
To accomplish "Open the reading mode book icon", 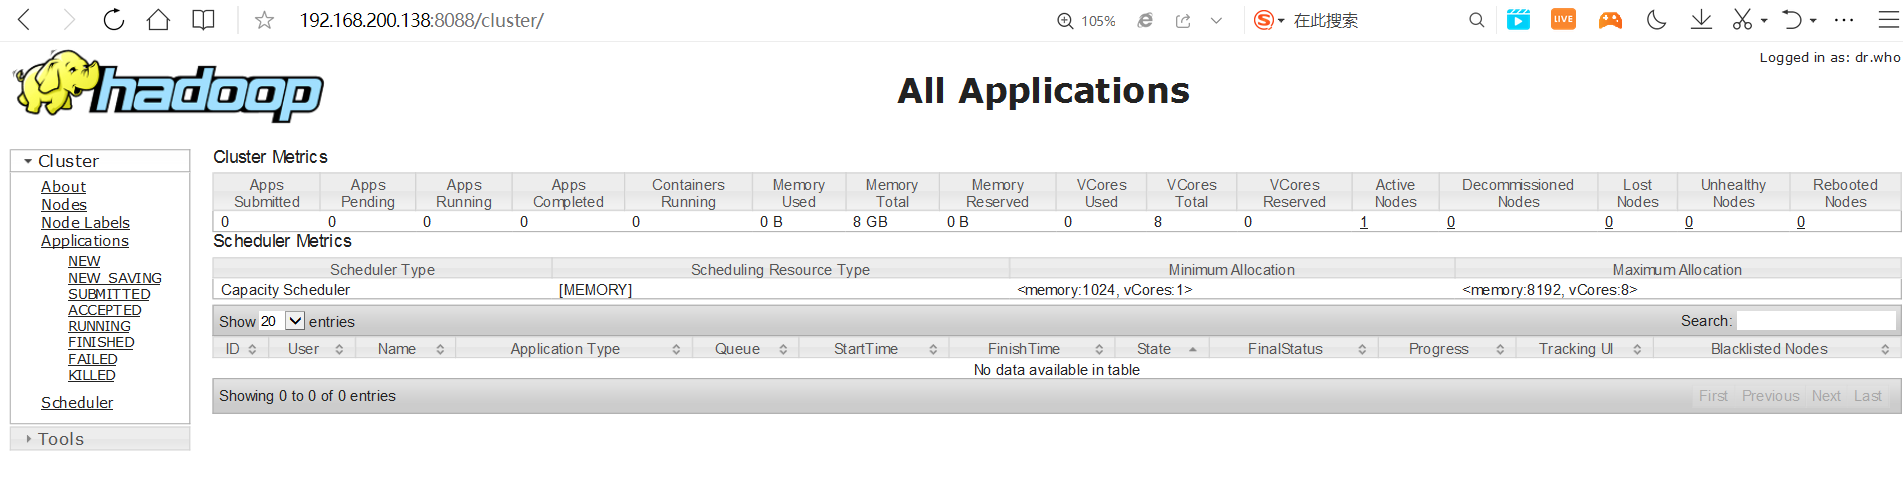I will 203,20.
